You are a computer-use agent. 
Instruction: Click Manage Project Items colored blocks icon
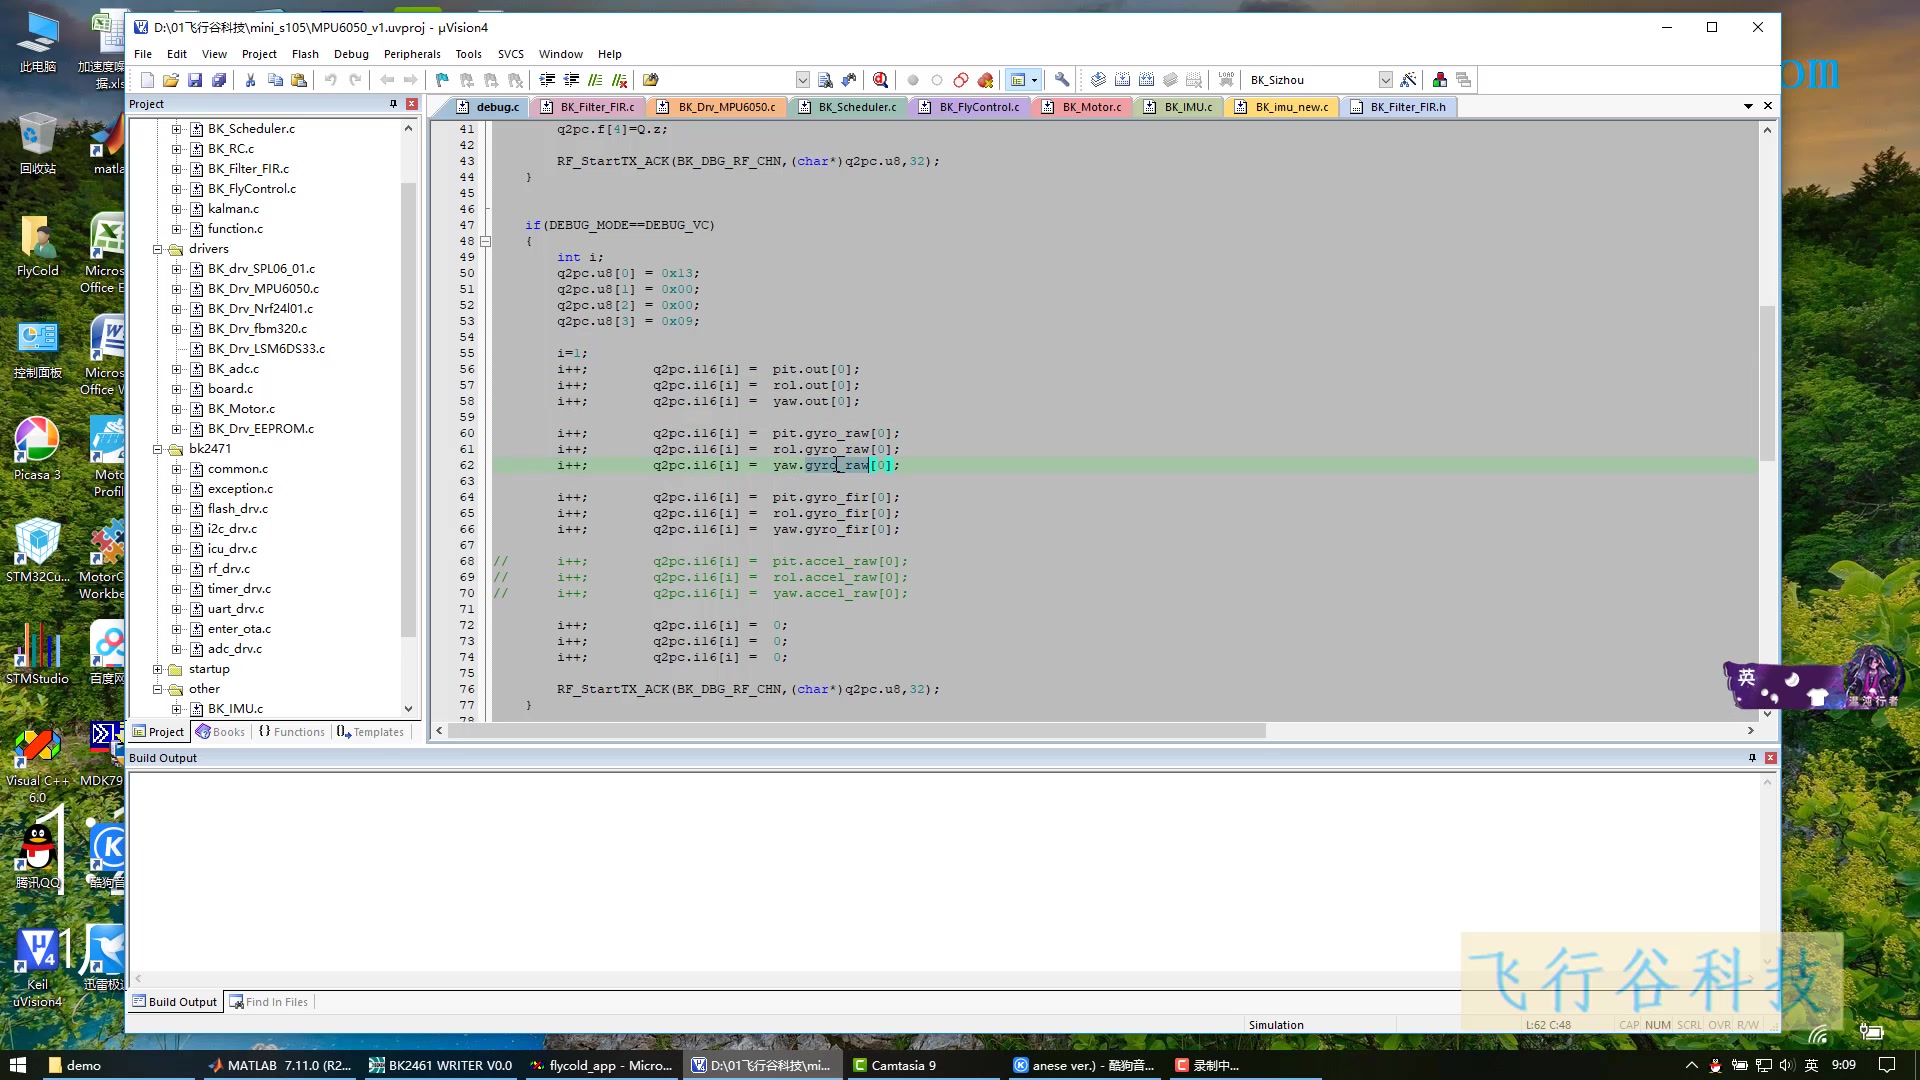click(1440, 80)
